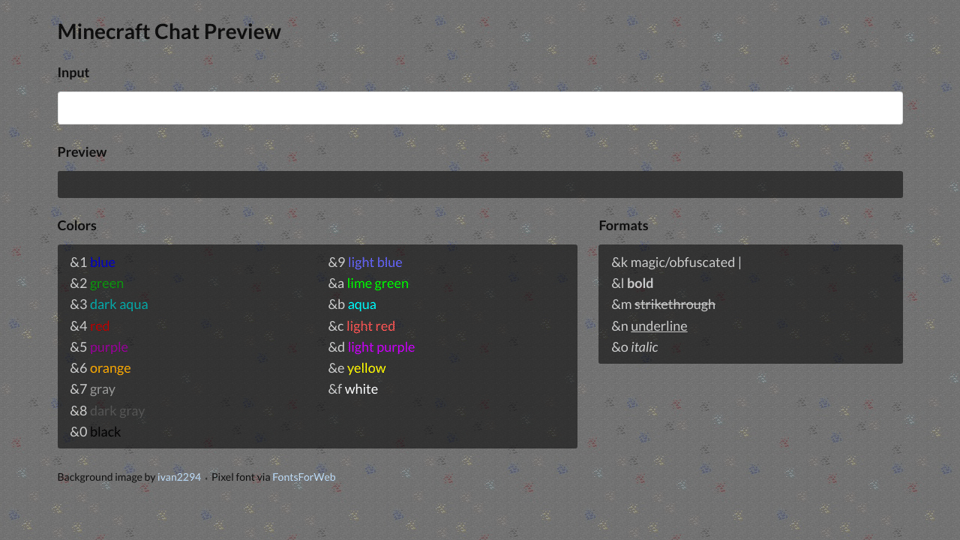Choose the &n underline format entry

[649, 326]
